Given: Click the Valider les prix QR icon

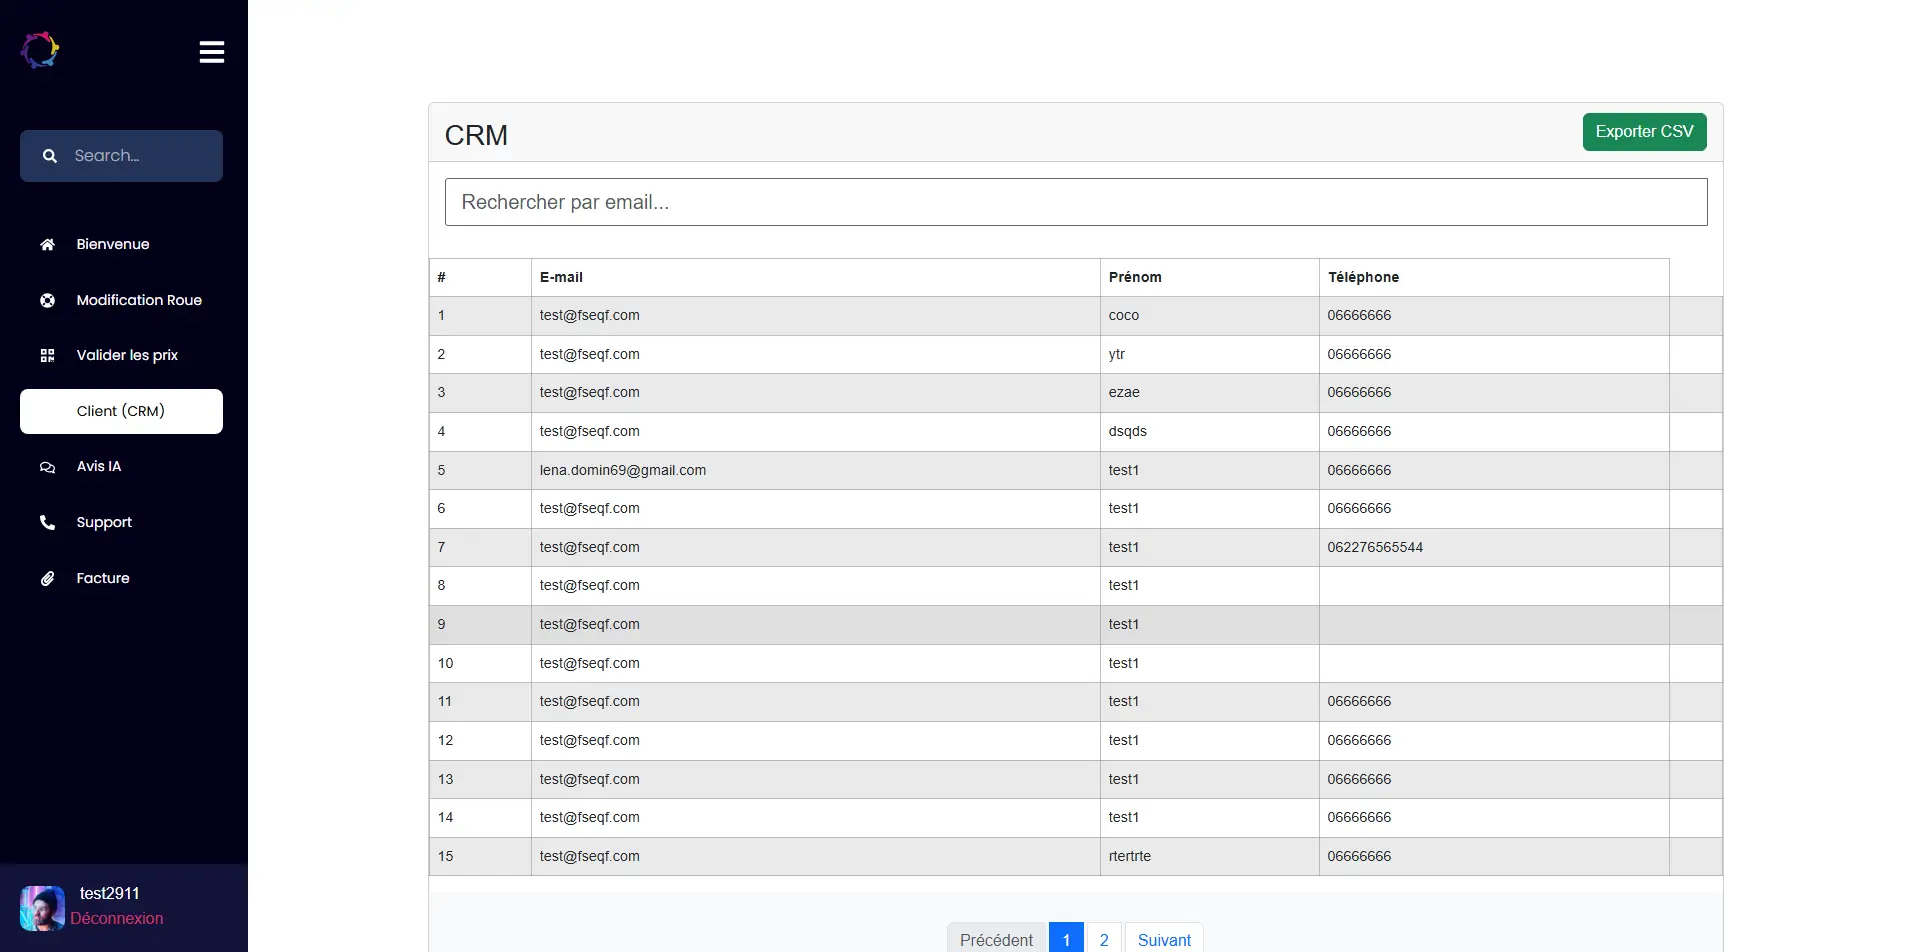Looking at the screenshot, I should 47,356.
